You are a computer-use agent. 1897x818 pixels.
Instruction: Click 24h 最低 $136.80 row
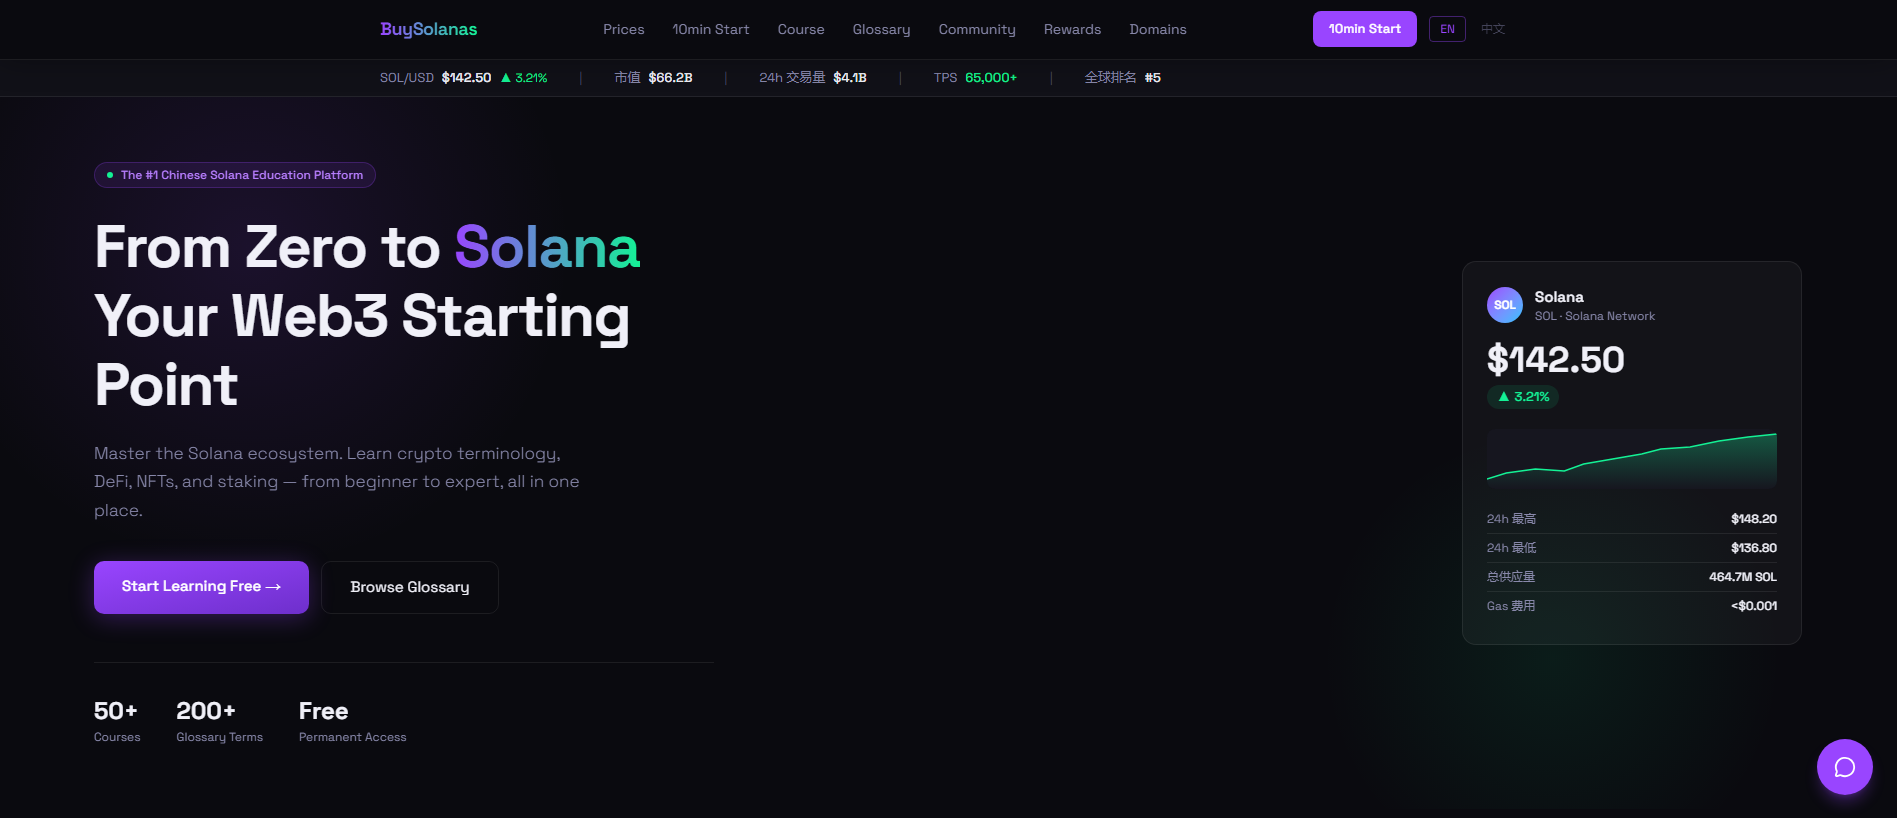(1632, 548)
